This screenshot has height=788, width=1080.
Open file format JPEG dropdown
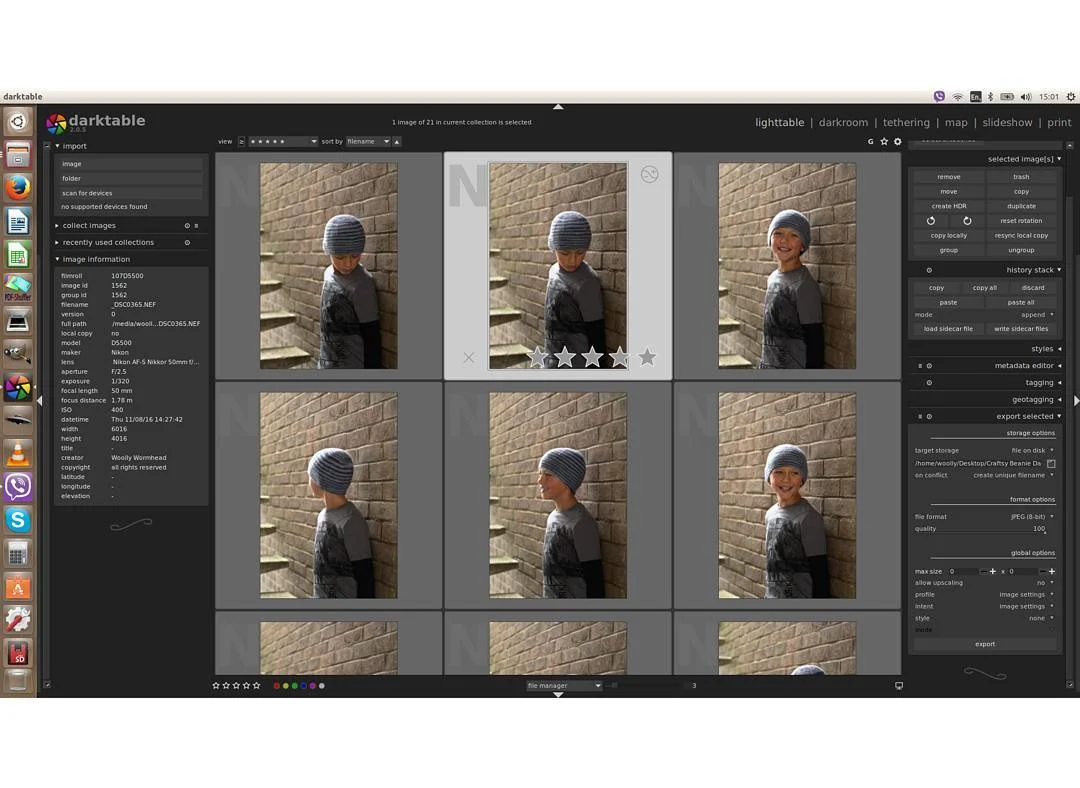point(984,517)
